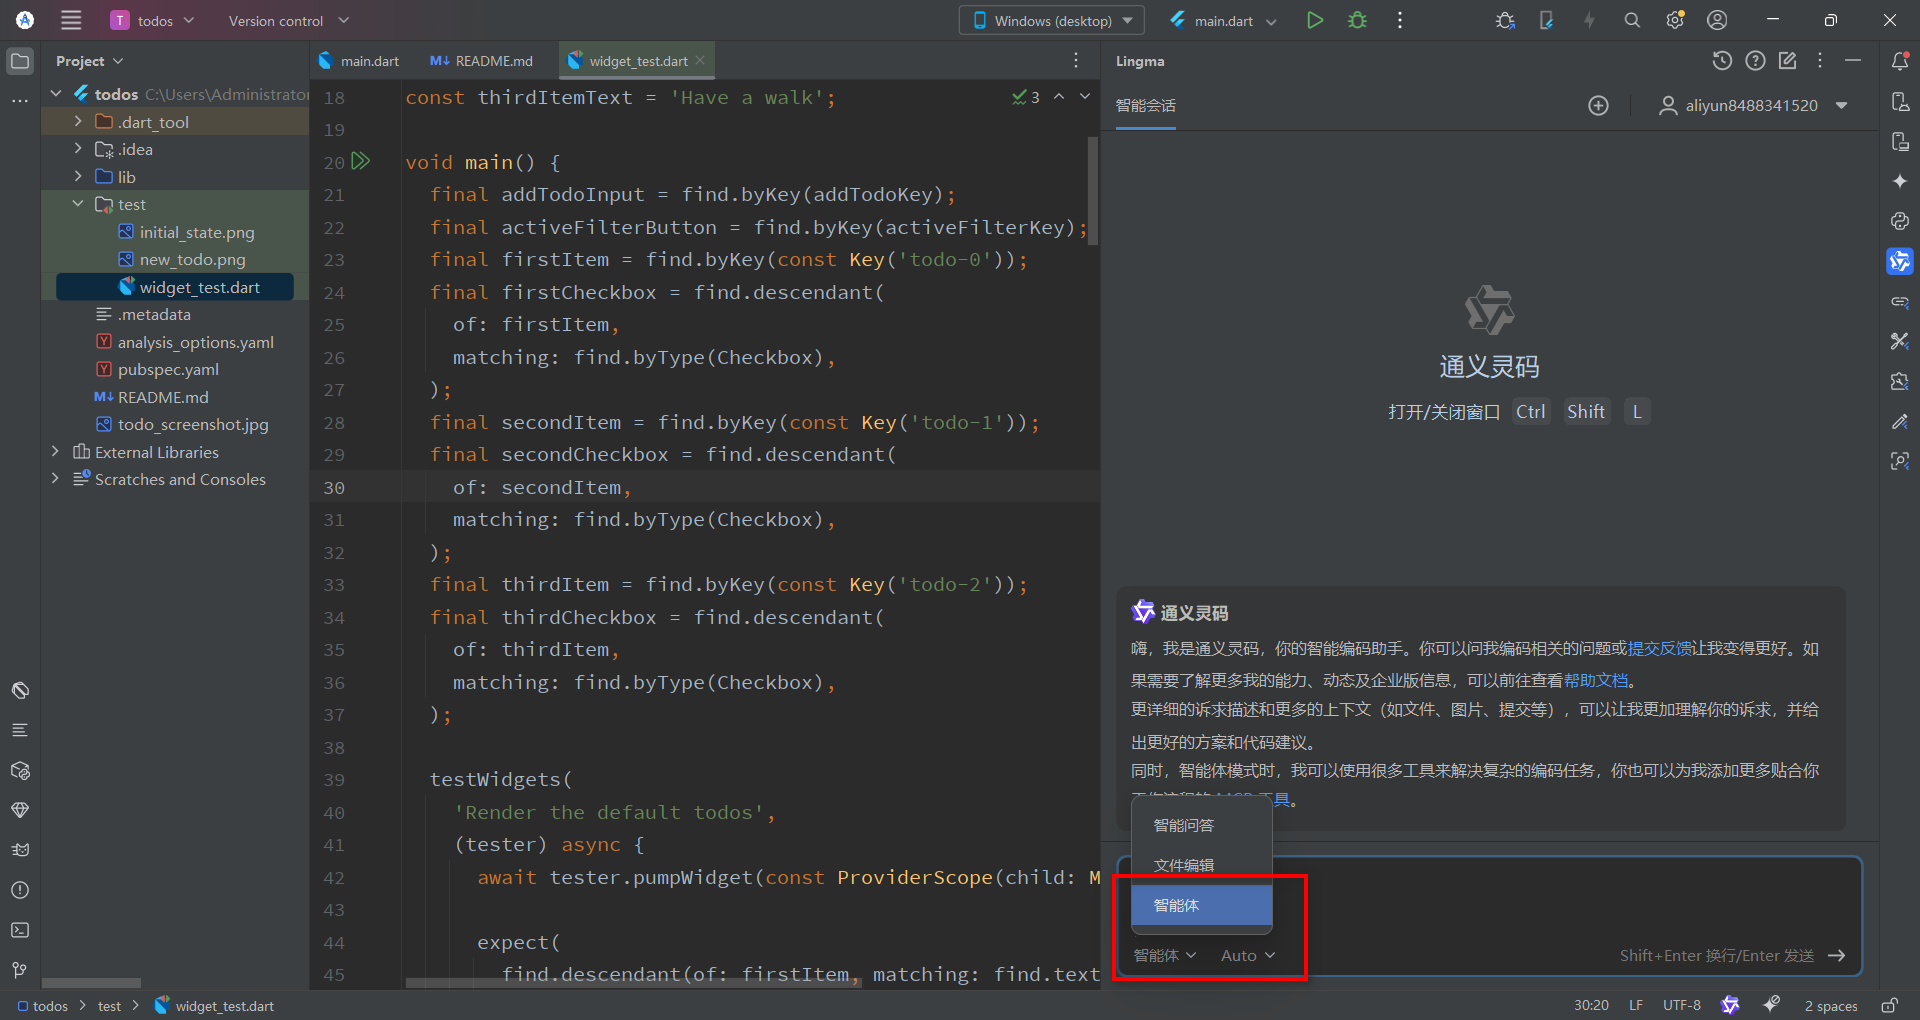Add a new session with the plus icon
This screenshot has height=1020, width=1920.
[1599, 106]
